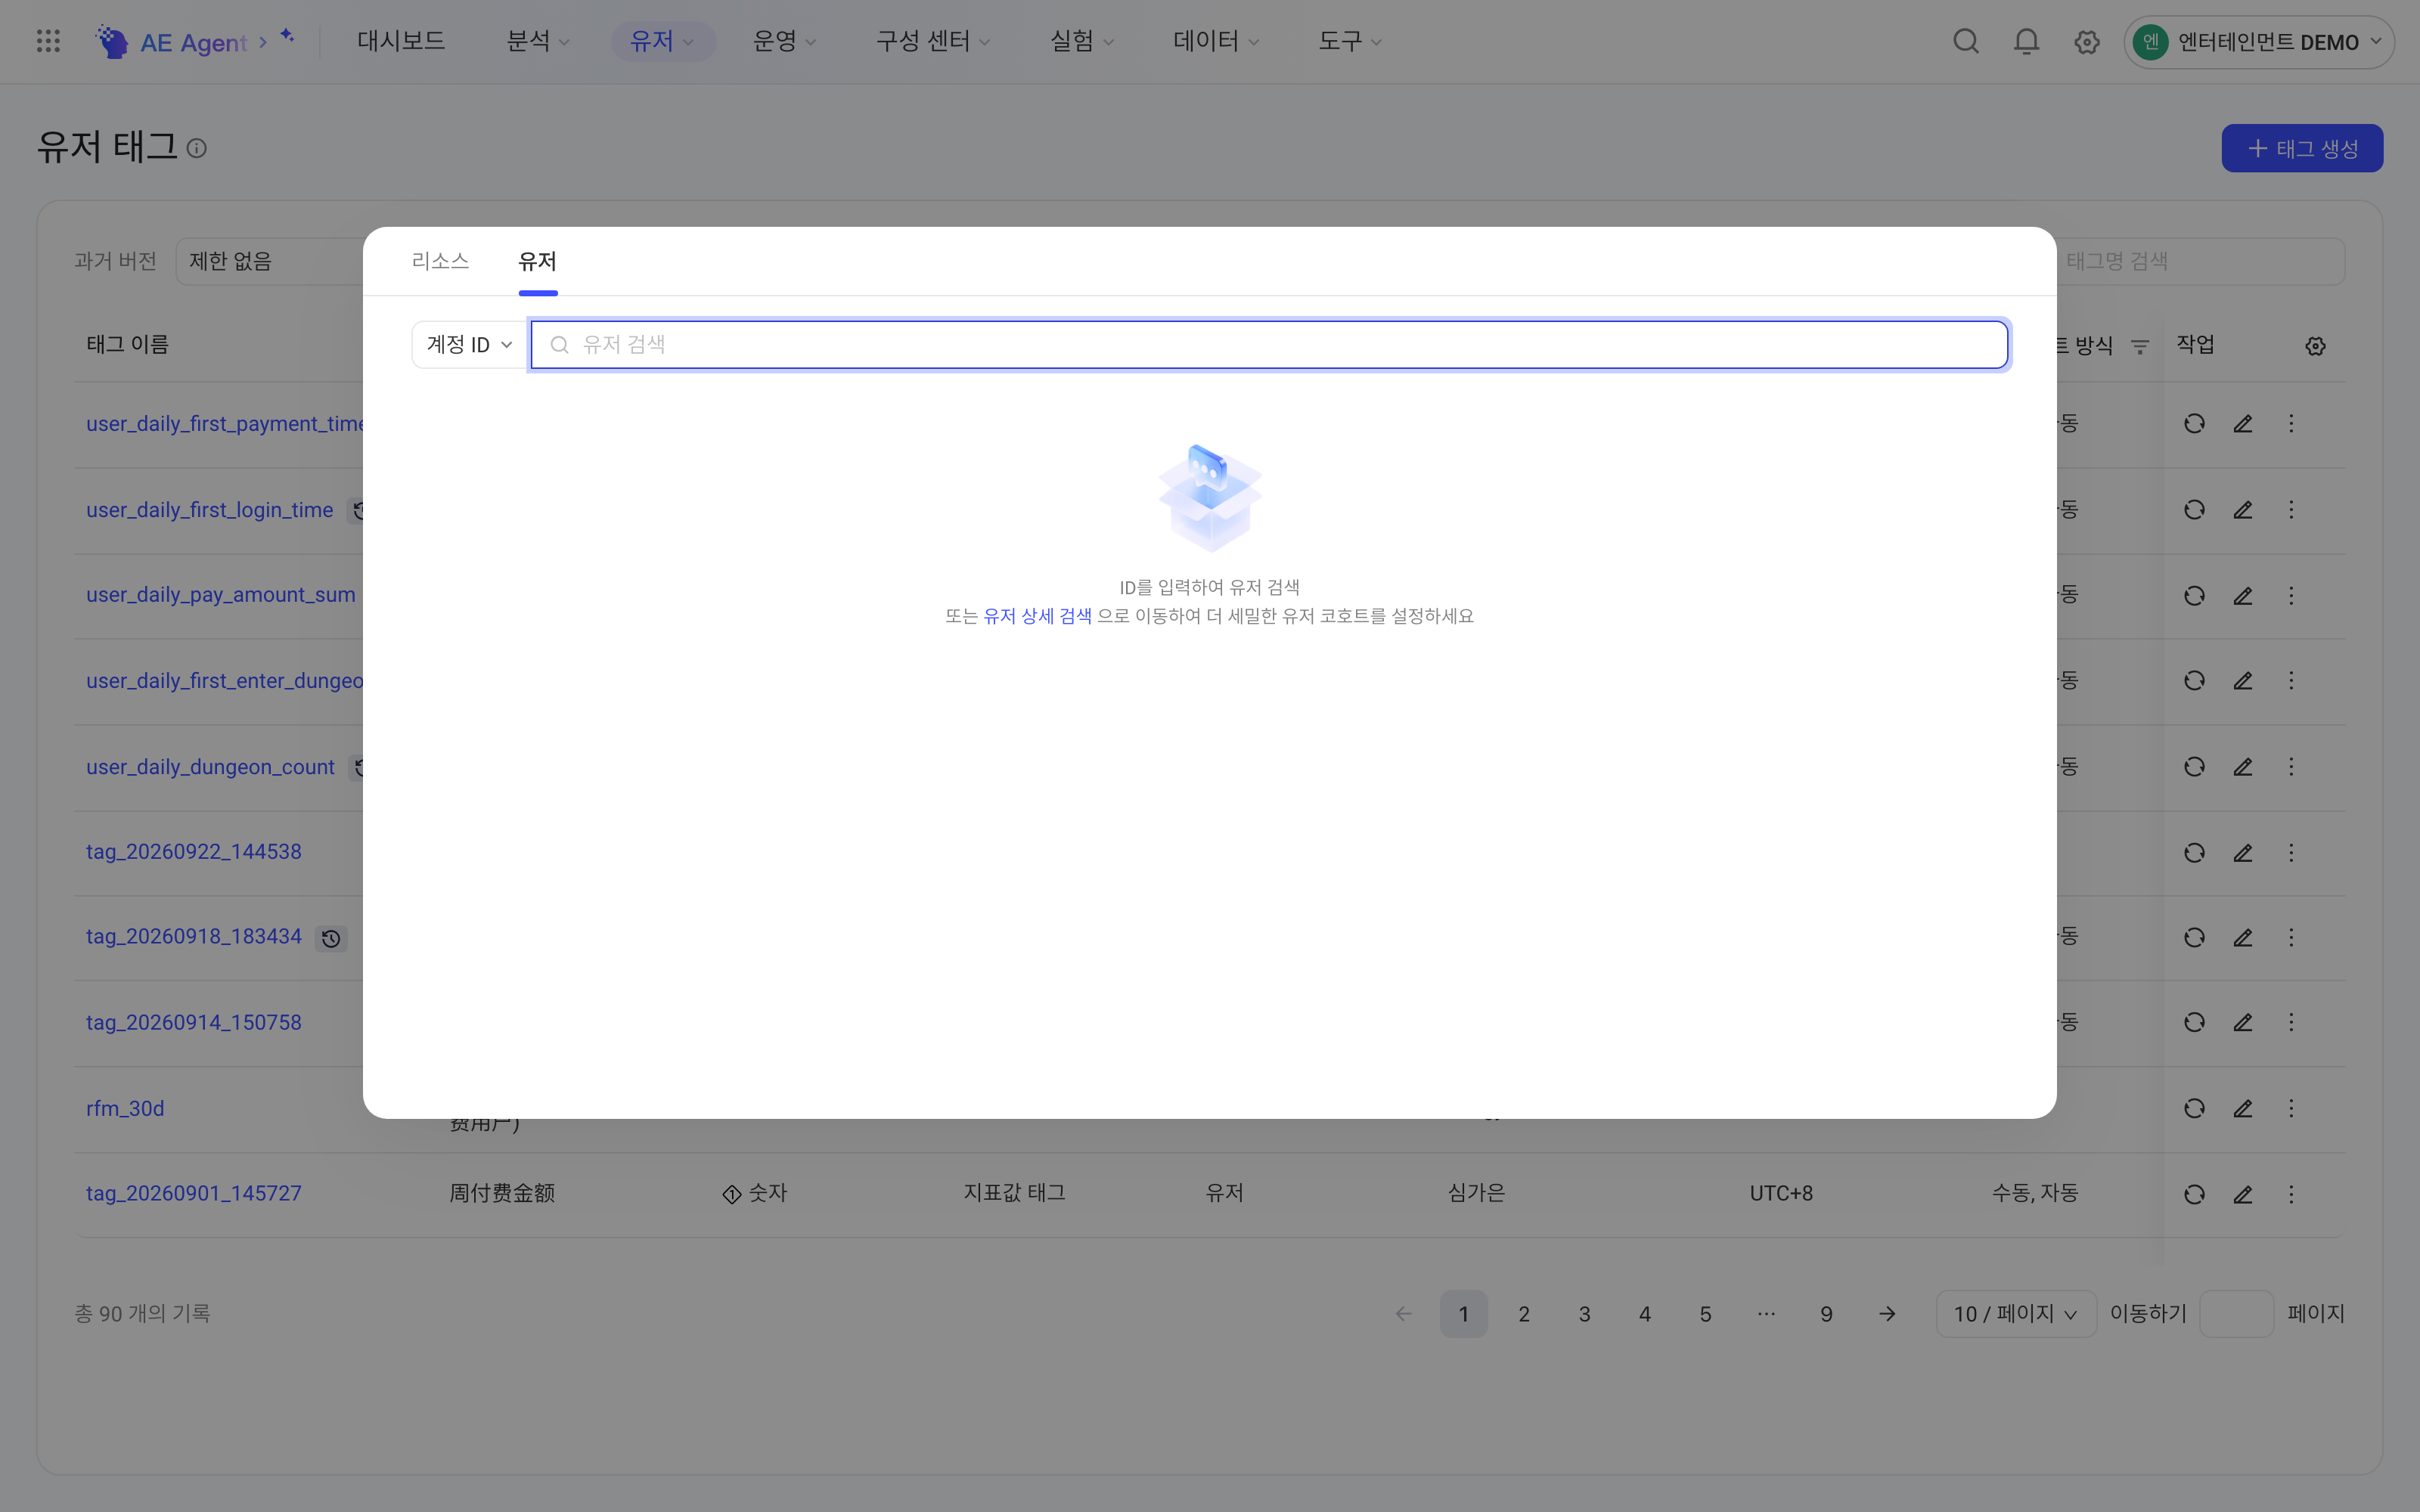This screenshot has height=1512, width=2420.
Task: Open the 10 / 페이지 page size dropdown
Action: coord(2015,1314)
